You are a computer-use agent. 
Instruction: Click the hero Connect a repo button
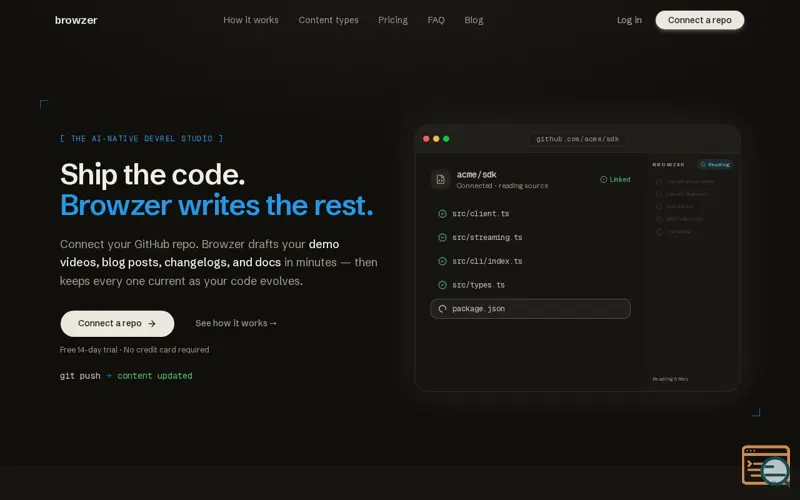(x=117, y=323)
